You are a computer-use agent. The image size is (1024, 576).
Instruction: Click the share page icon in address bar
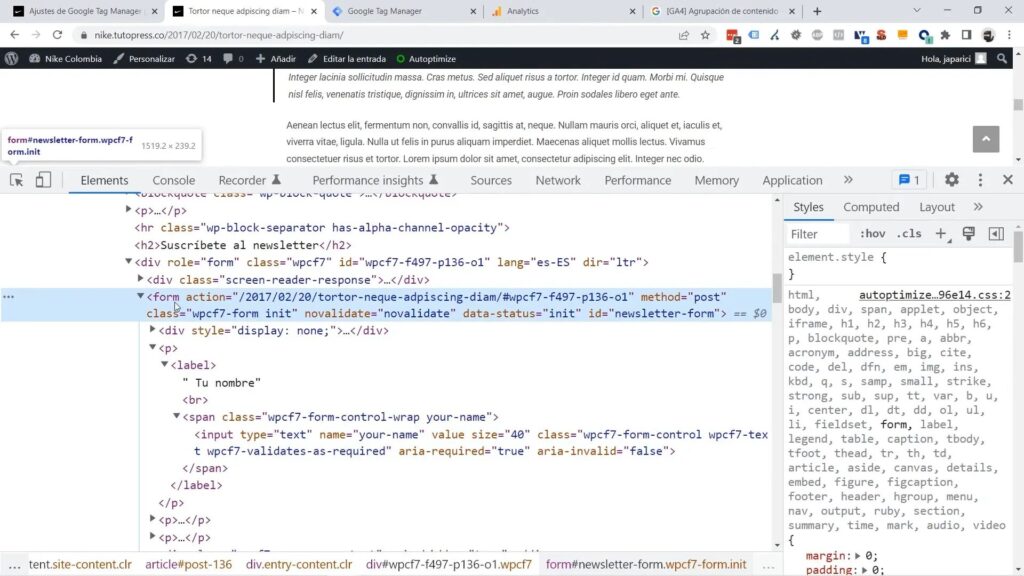pyautogui.click(x=684, y=35)
